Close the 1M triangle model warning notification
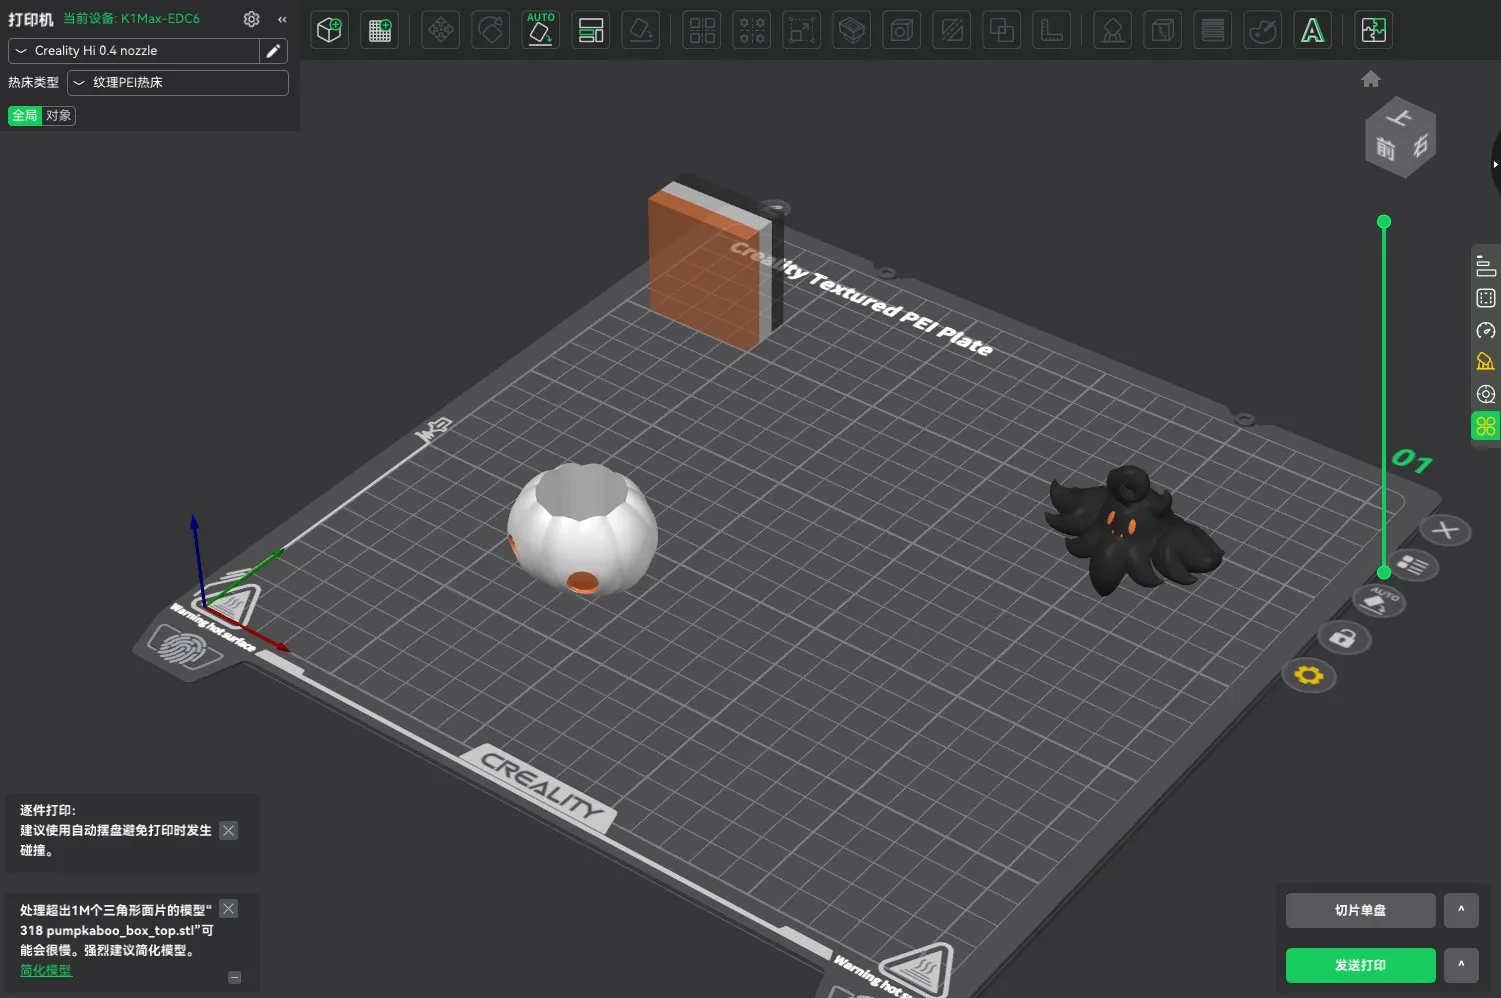The image size is (1501, 998). click(229, 909)
